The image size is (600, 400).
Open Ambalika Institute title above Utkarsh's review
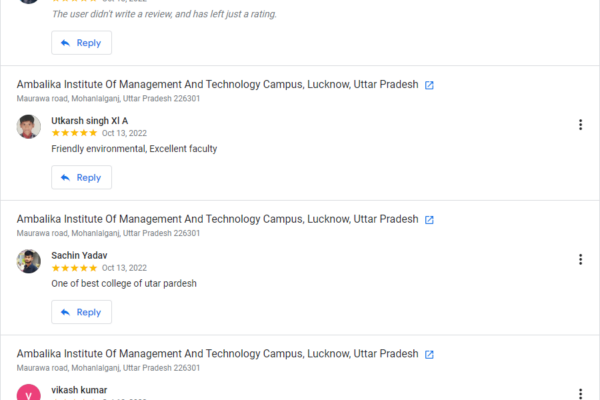(x=217, y=85)
